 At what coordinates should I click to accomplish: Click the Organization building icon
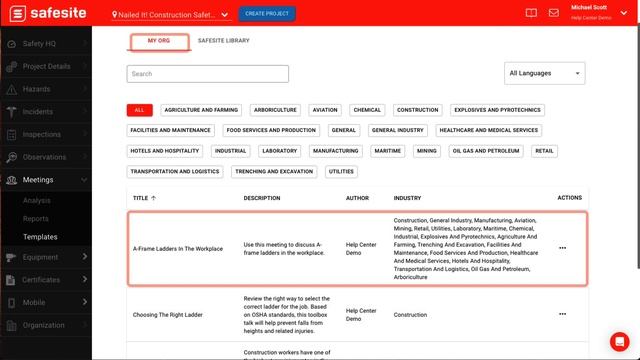click(11, 325)
